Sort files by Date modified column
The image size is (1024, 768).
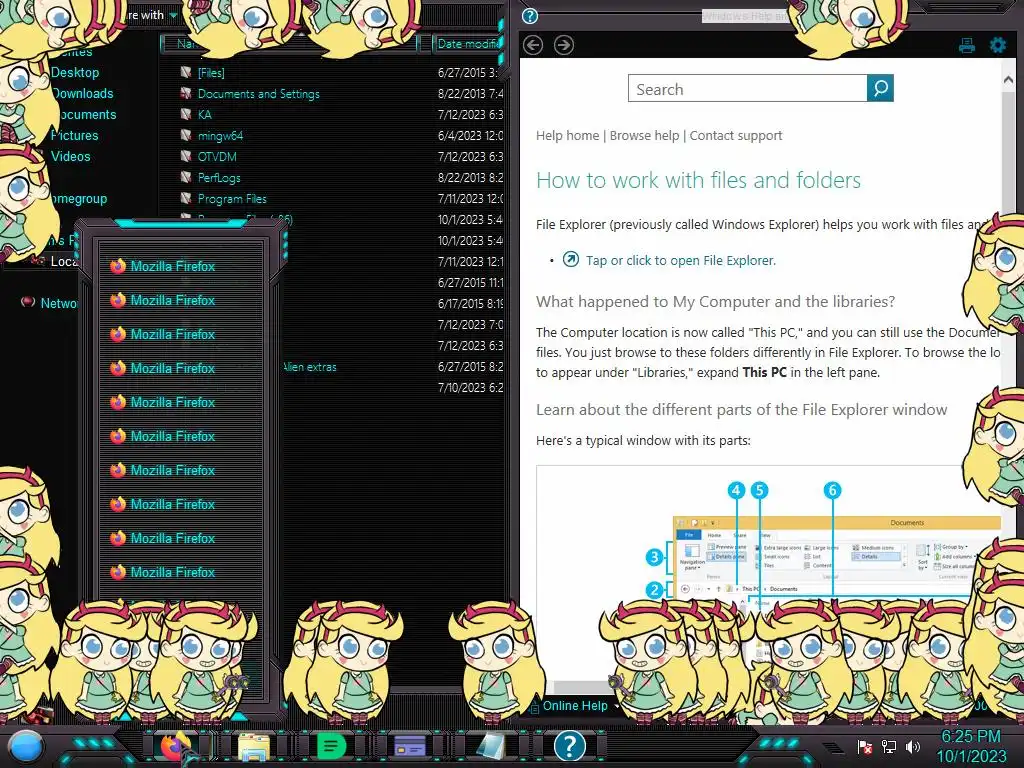467,44
